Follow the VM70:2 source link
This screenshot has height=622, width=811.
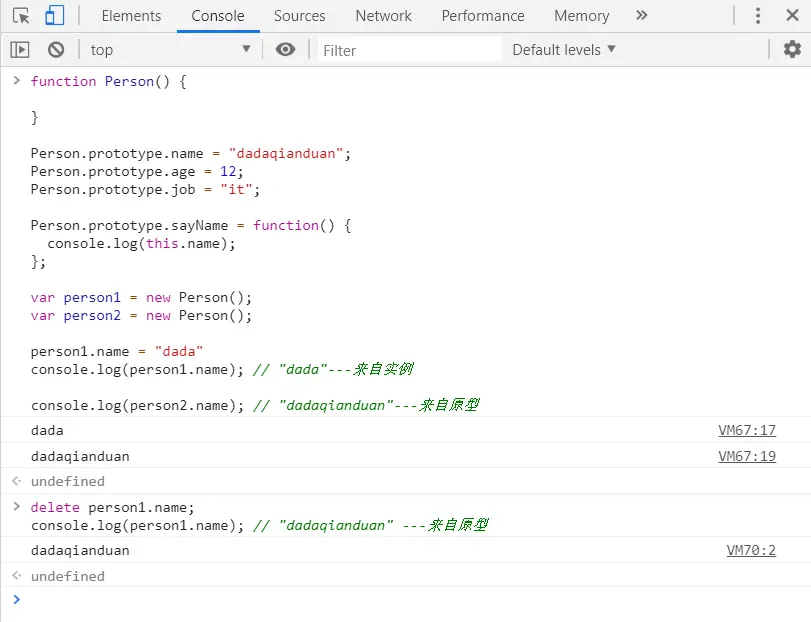pyautogui.click(x=751, y=550)
